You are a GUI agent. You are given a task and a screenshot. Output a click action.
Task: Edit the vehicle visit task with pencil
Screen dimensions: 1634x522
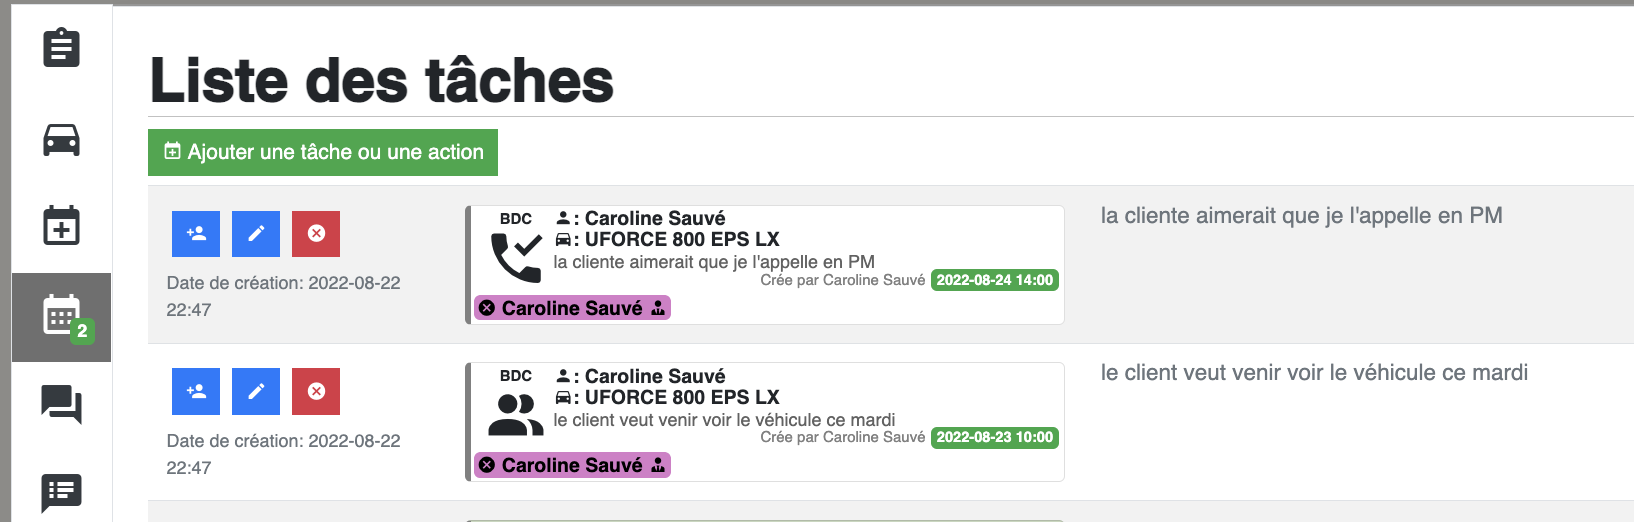[256, 391]
